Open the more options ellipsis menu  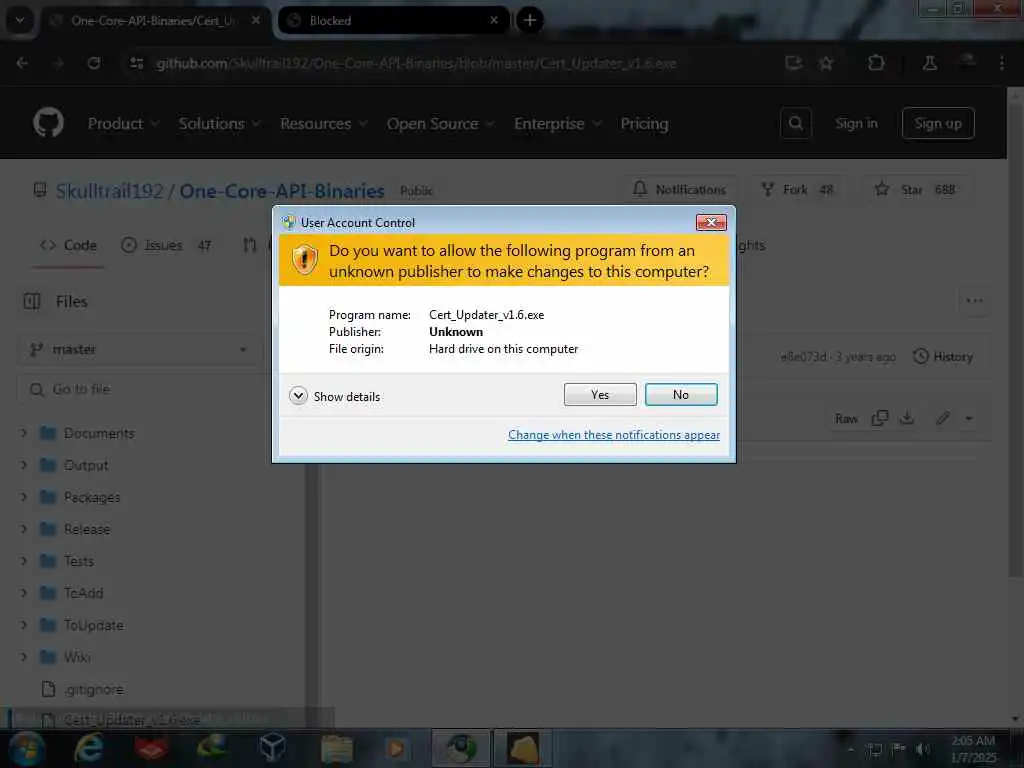coord(974,301)
